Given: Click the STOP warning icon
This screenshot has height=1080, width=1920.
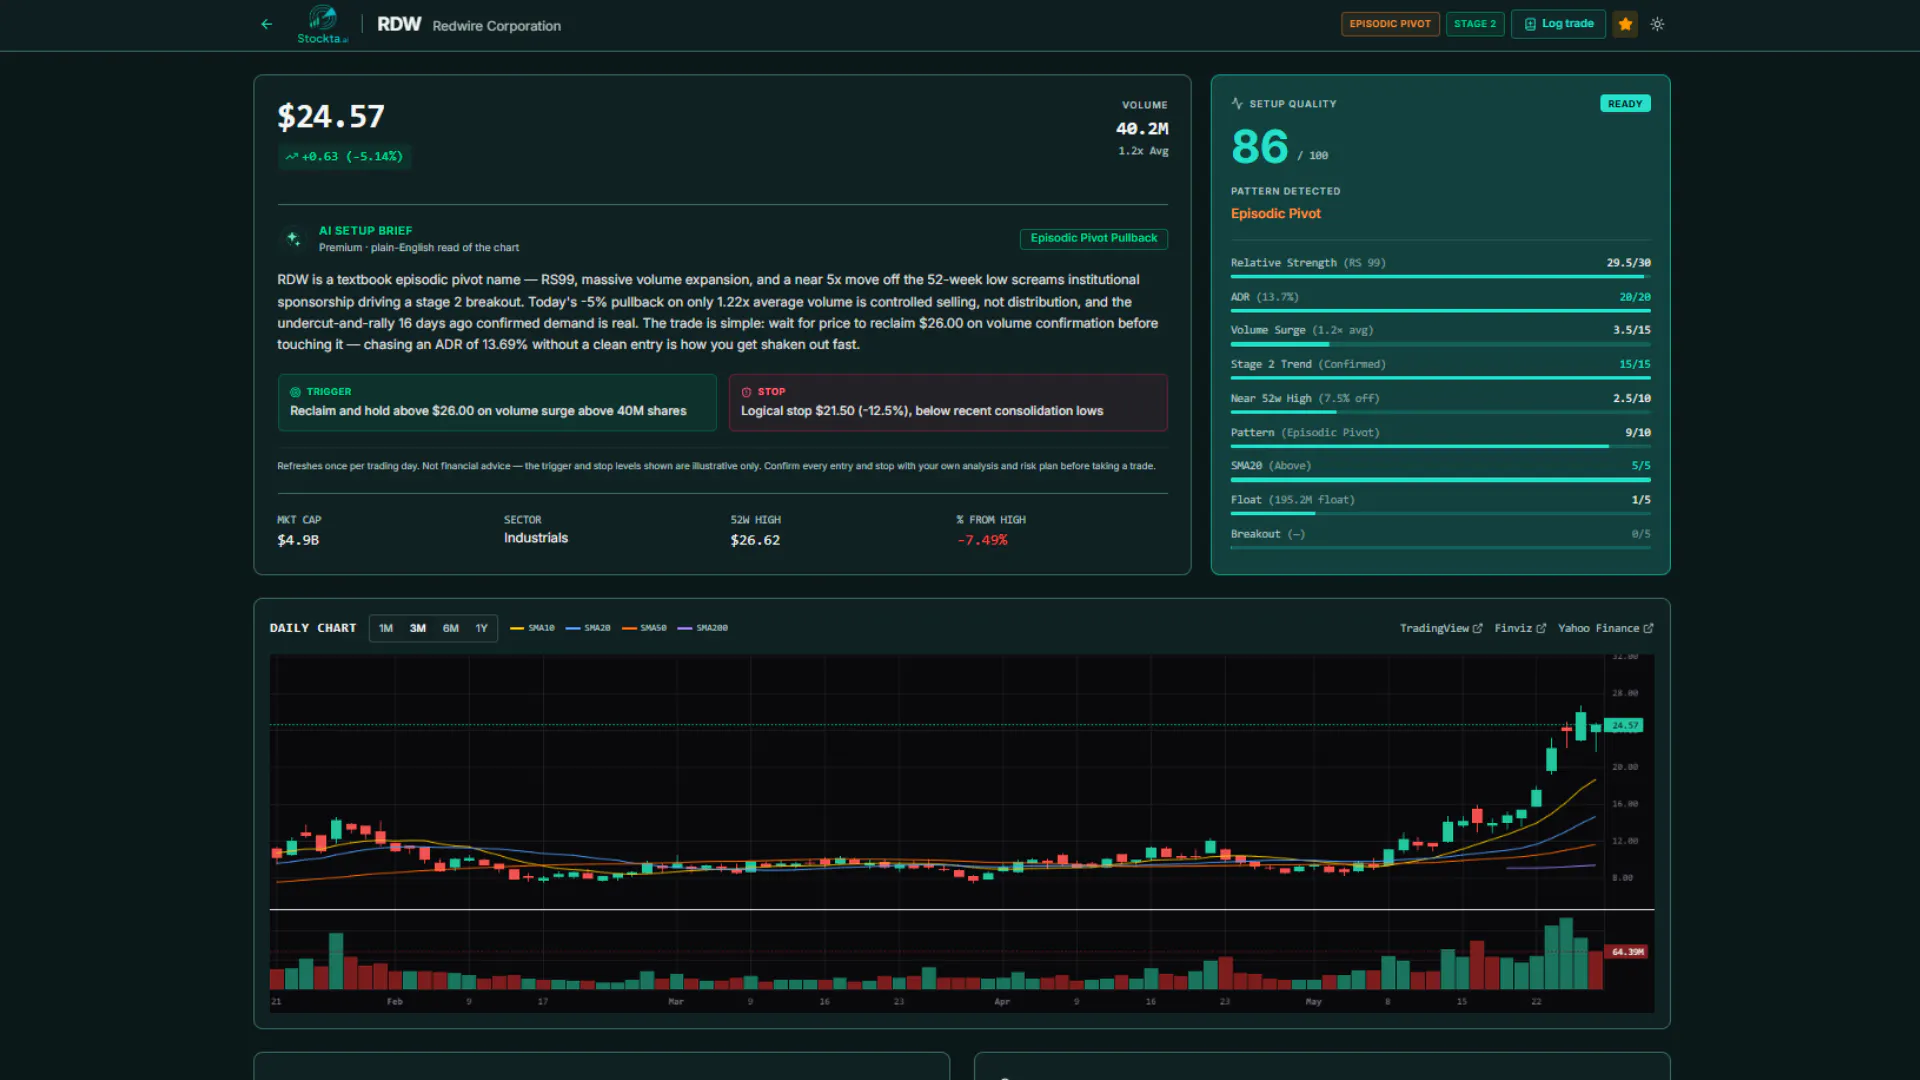Looking at the screenshot, I should point(746,392).
